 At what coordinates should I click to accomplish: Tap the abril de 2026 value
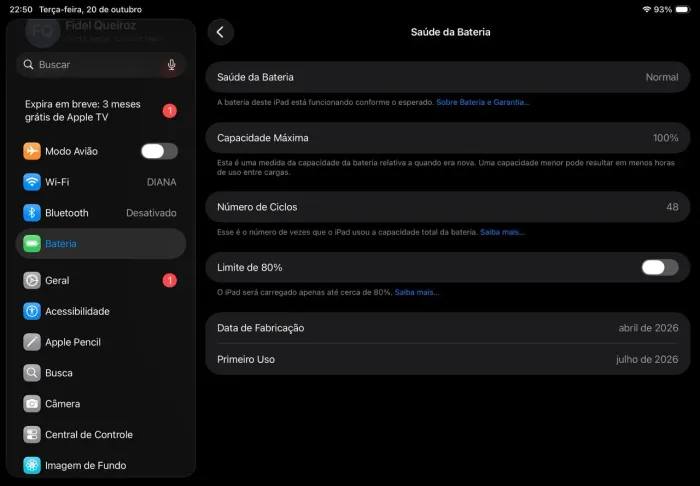point(648,328)
